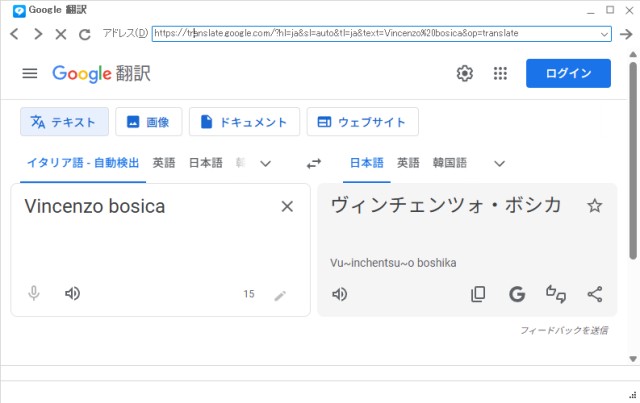The width and height of the screenshot is (640, 403).
Task: Rate this translation with thumbs icon
Action: (556, 294)
